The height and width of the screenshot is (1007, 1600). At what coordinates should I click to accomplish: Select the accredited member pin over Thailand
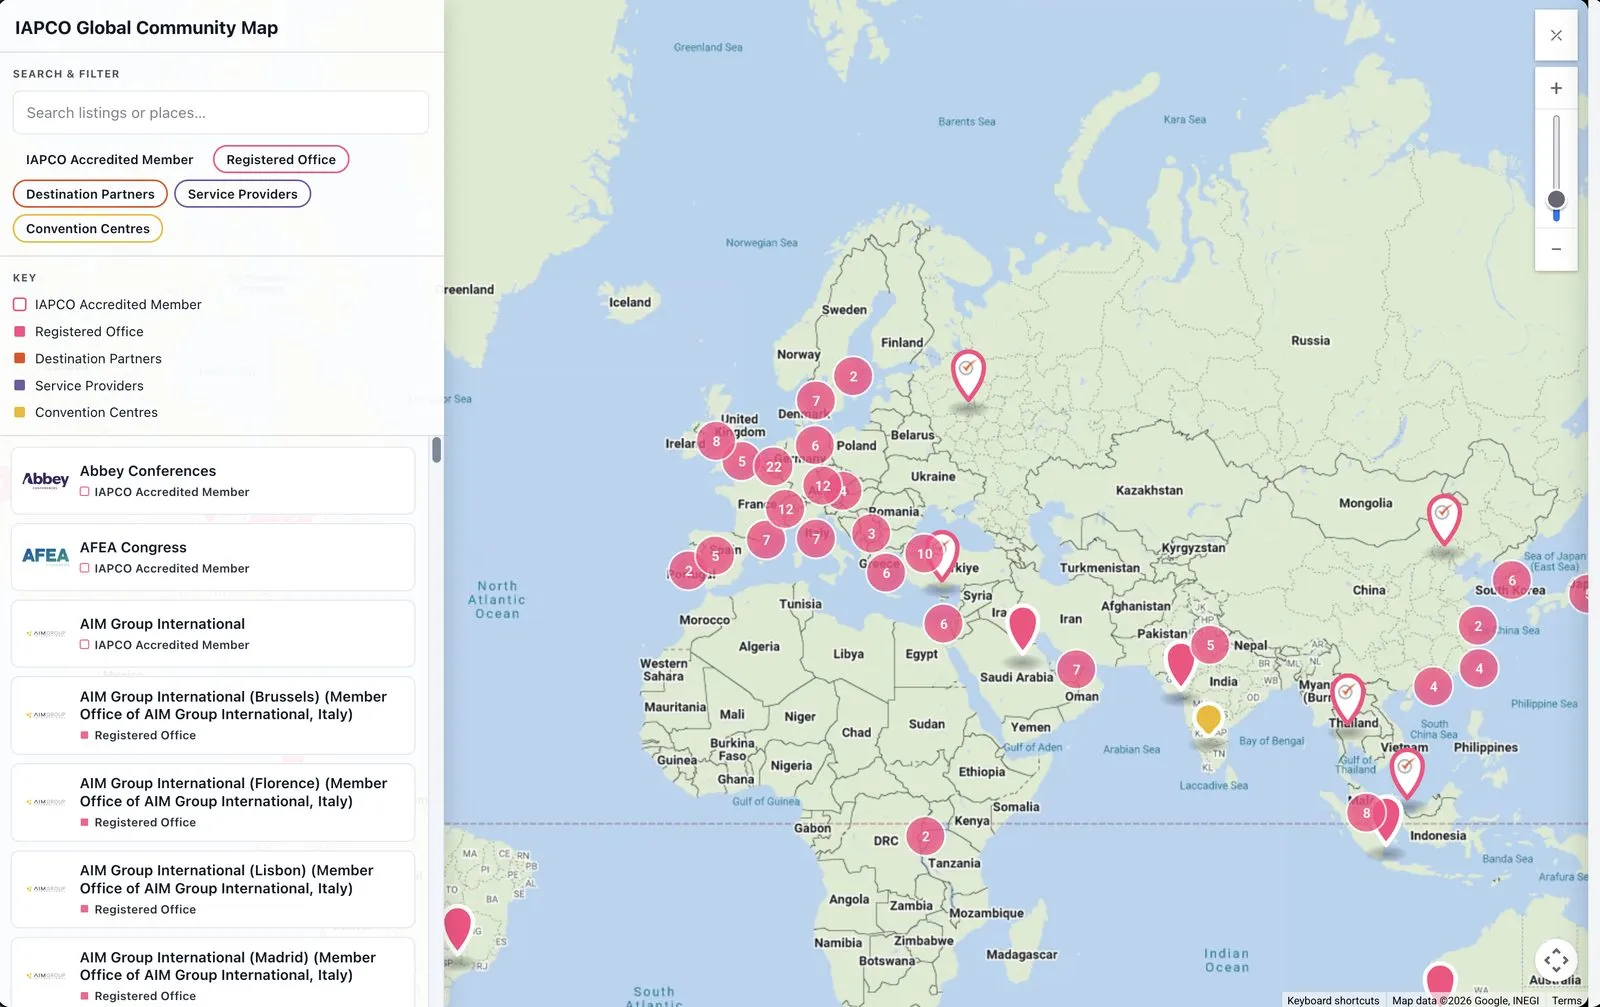point(1347,698)
